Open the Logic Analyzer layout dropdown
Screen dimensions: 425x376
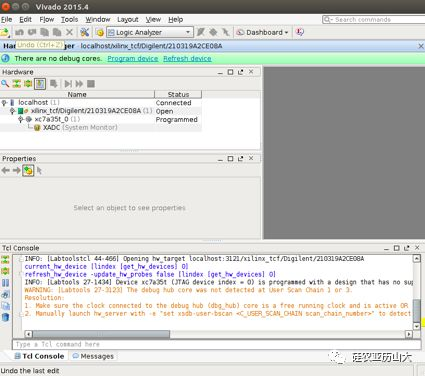188,32
